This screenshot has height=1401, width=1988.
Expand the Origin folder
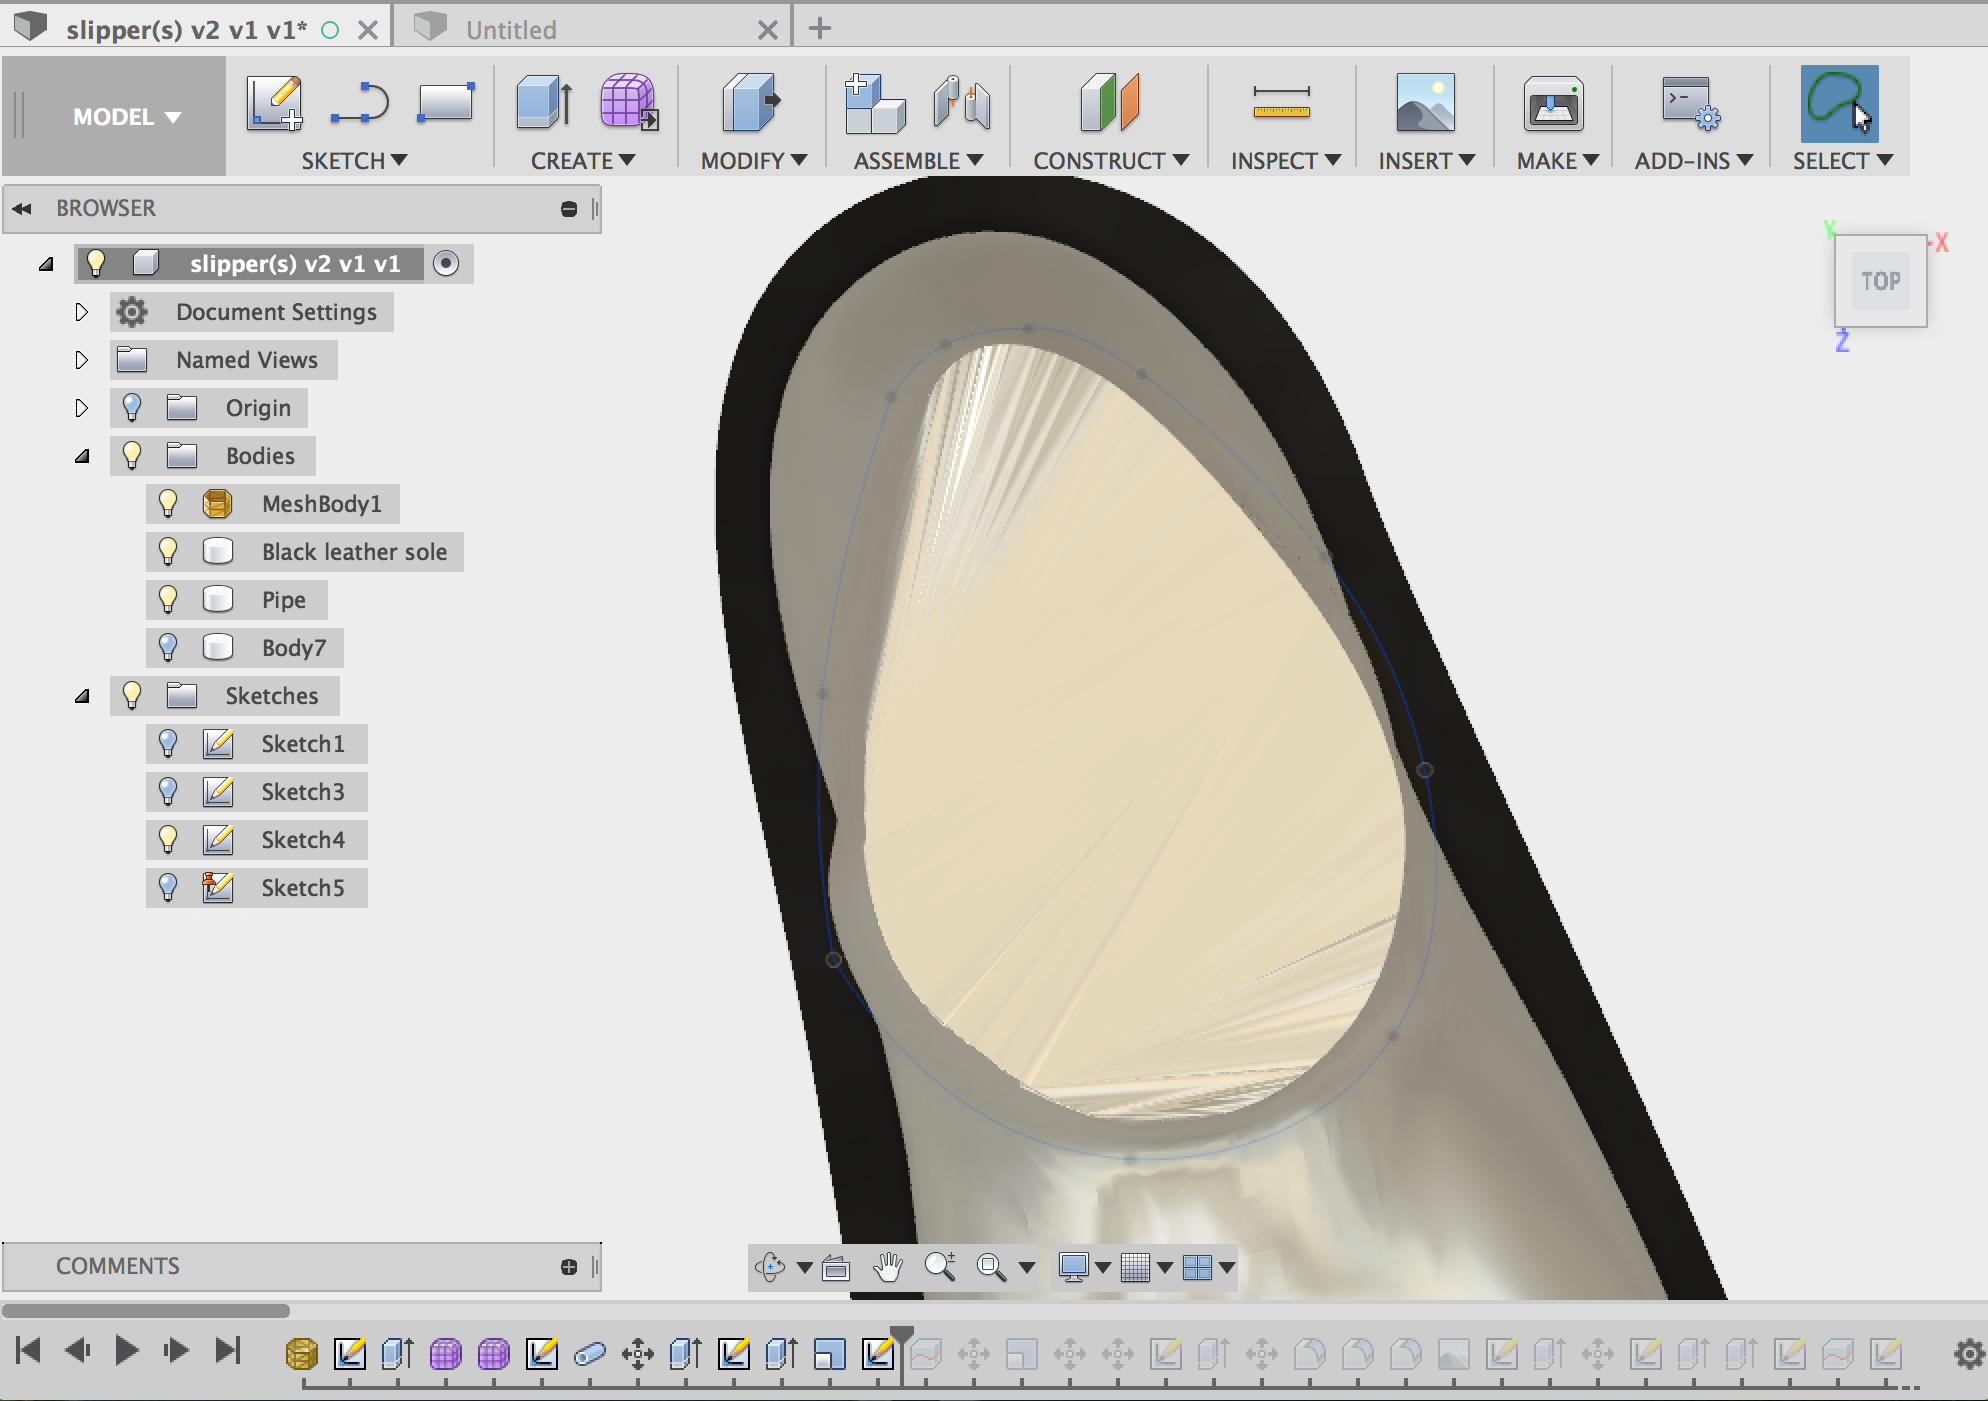[82, 408]
